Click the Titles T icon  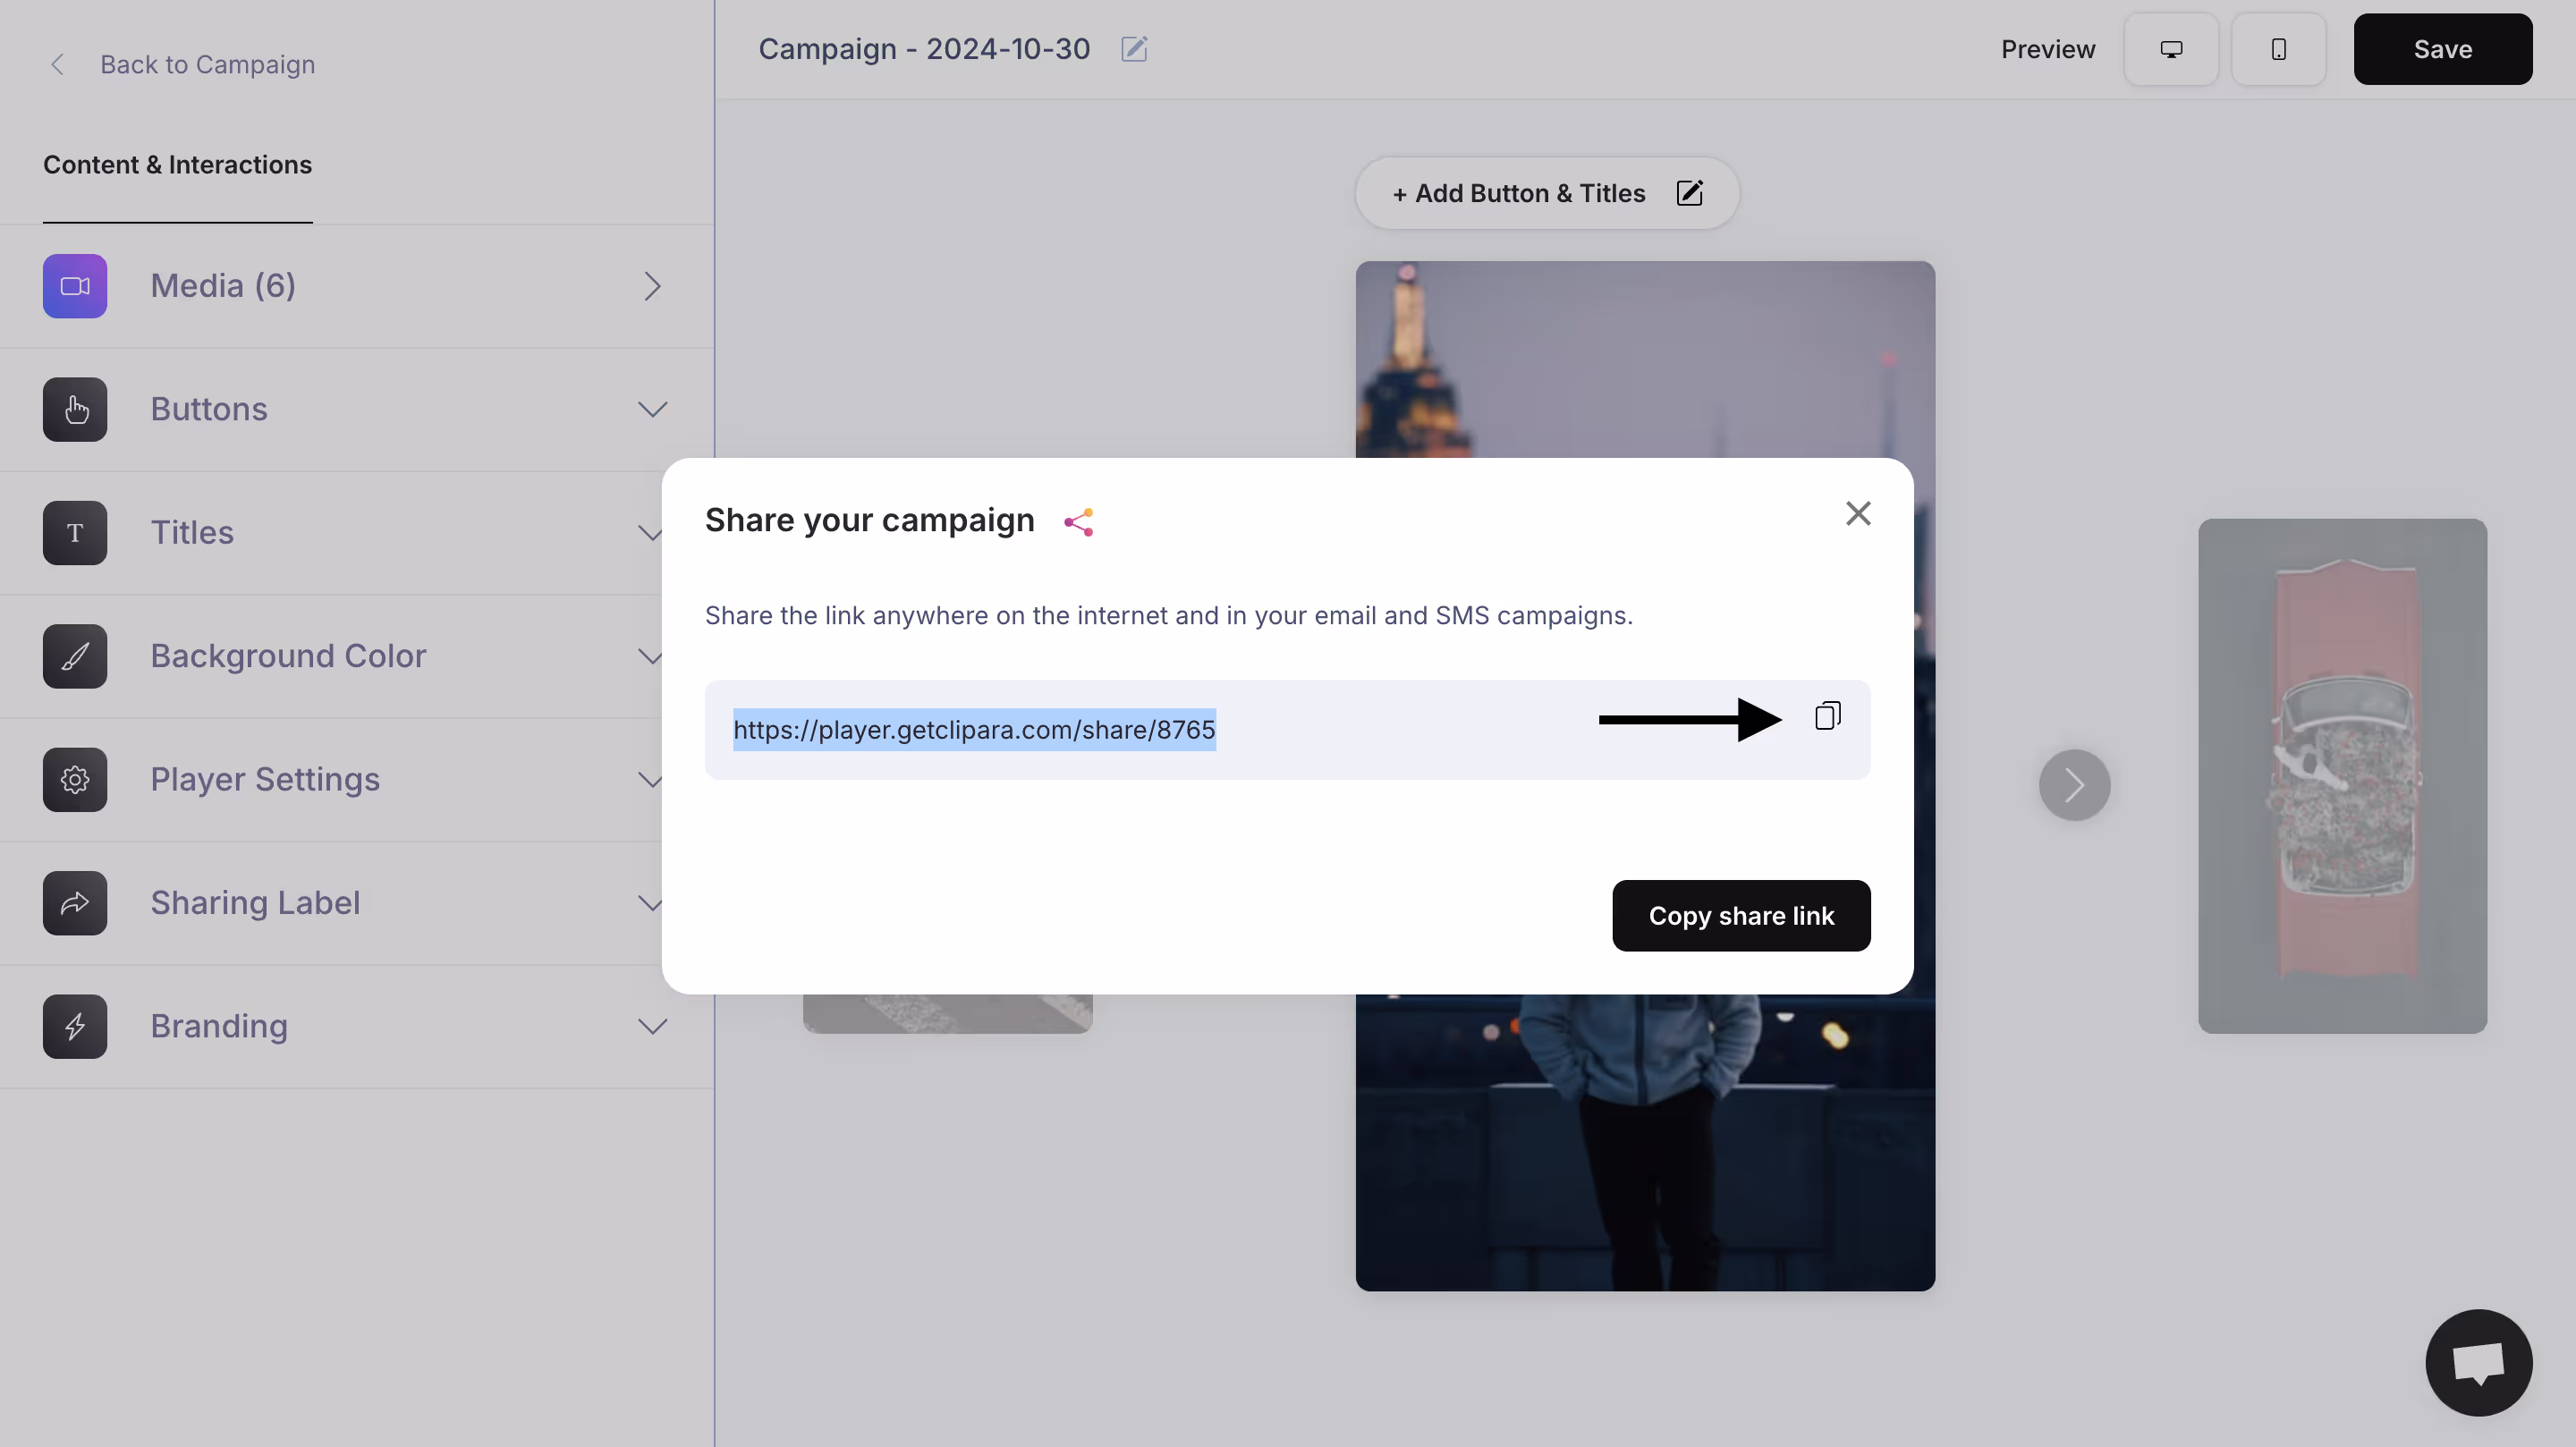pyautogui.click(x=75, y=533)
